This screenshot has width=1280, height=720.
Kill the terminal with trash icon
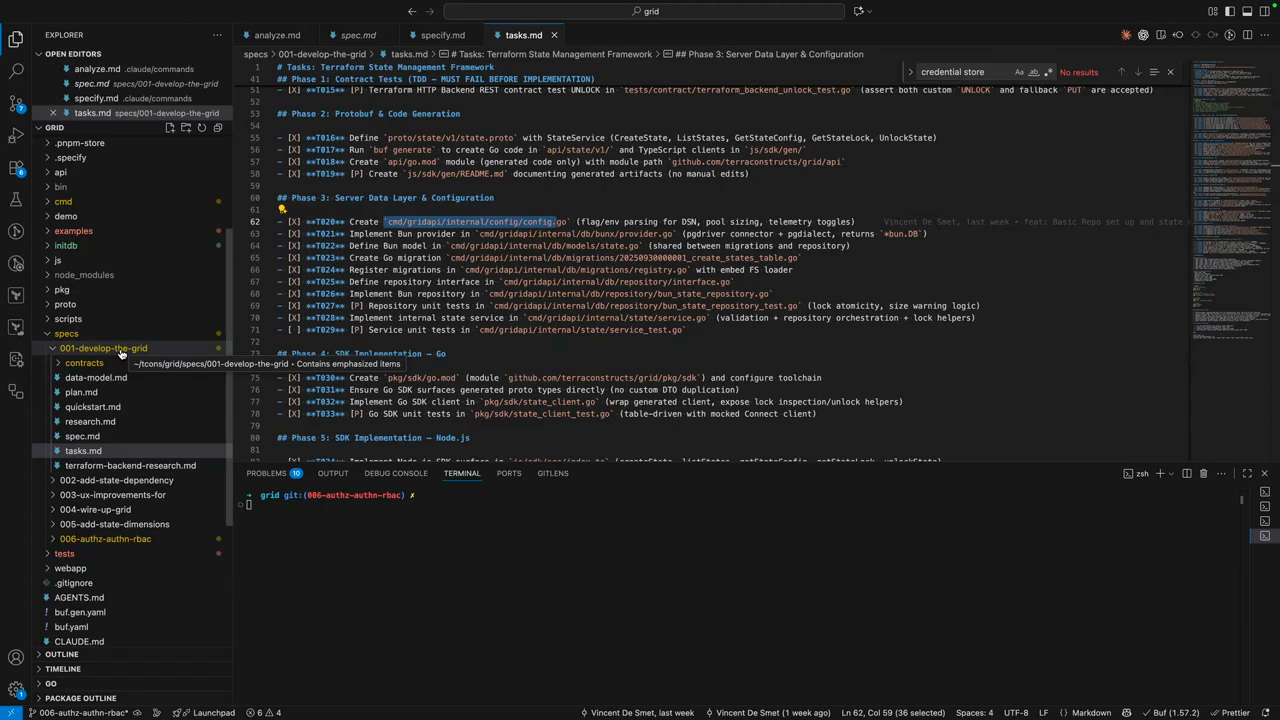pos(1203,474)
